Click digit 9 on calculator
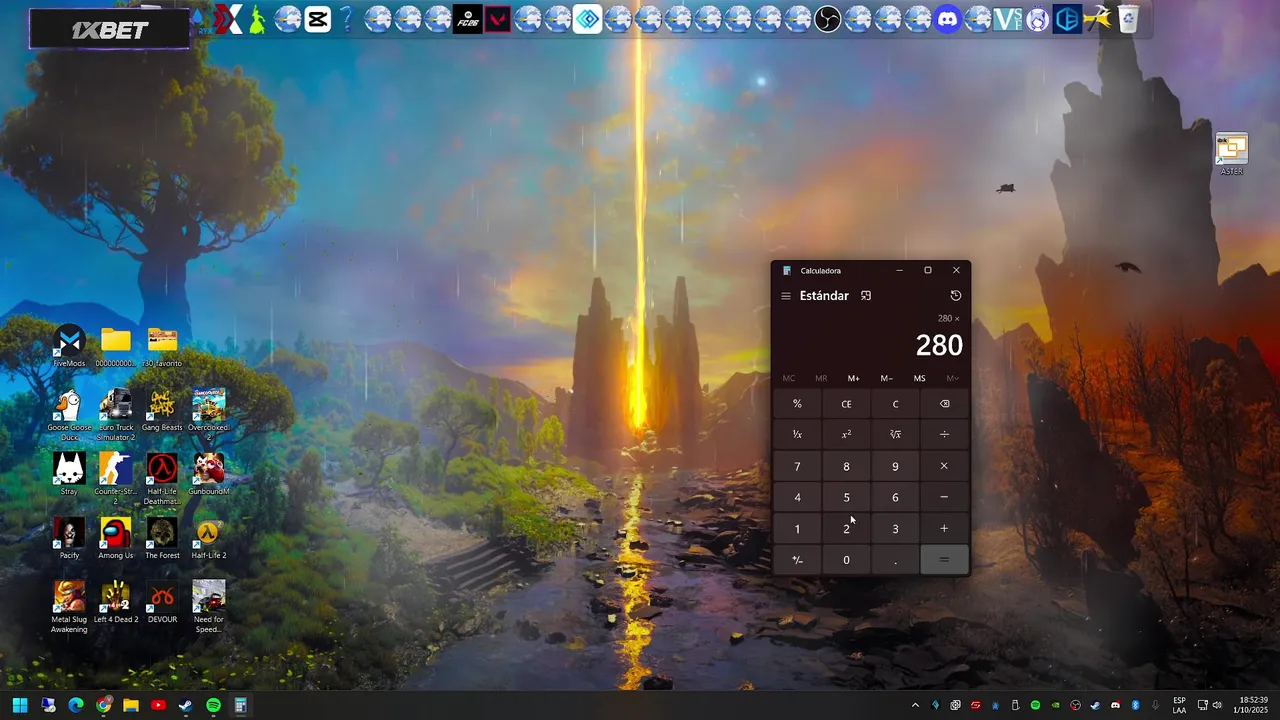Screen dimensions: 1280x720 click(895, 466)
